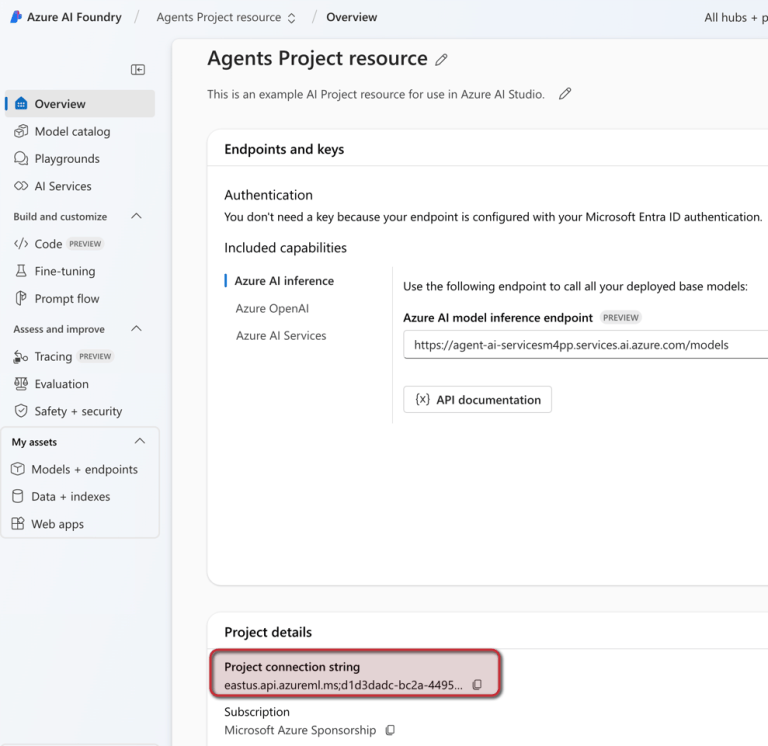The width and height of the screenshot is (768, 746).
Task: Click the Endpoints and keys heading
Action: (284, 149)
